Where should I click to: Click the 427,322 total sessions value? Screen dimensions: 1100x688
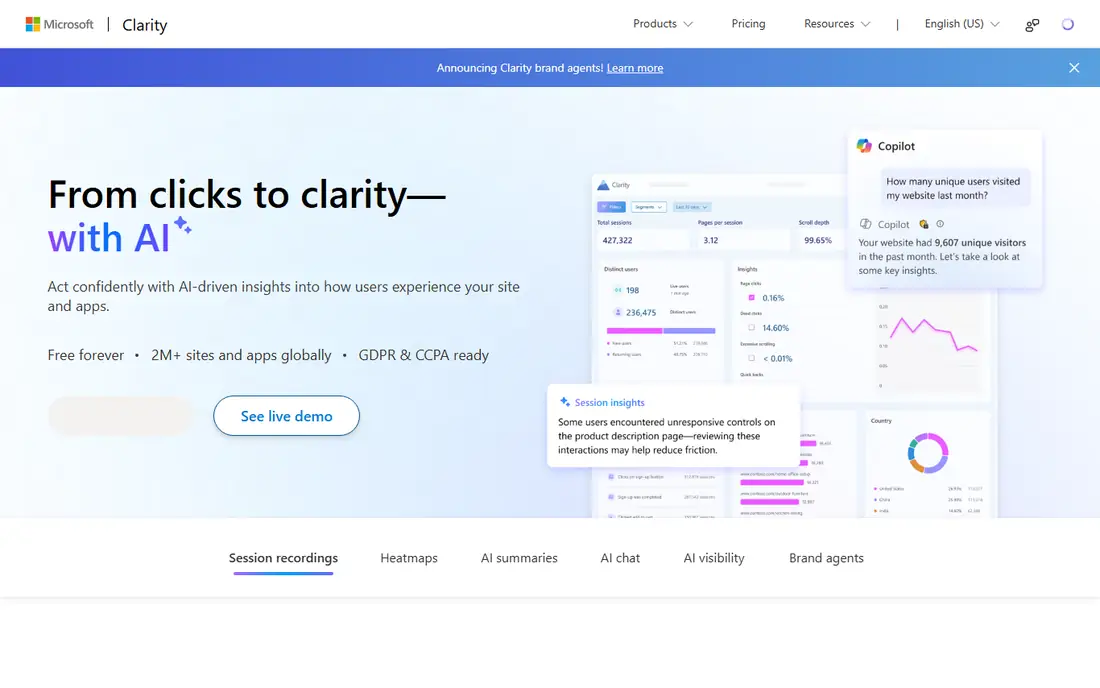pyautogui.click(x=617, y=240)
